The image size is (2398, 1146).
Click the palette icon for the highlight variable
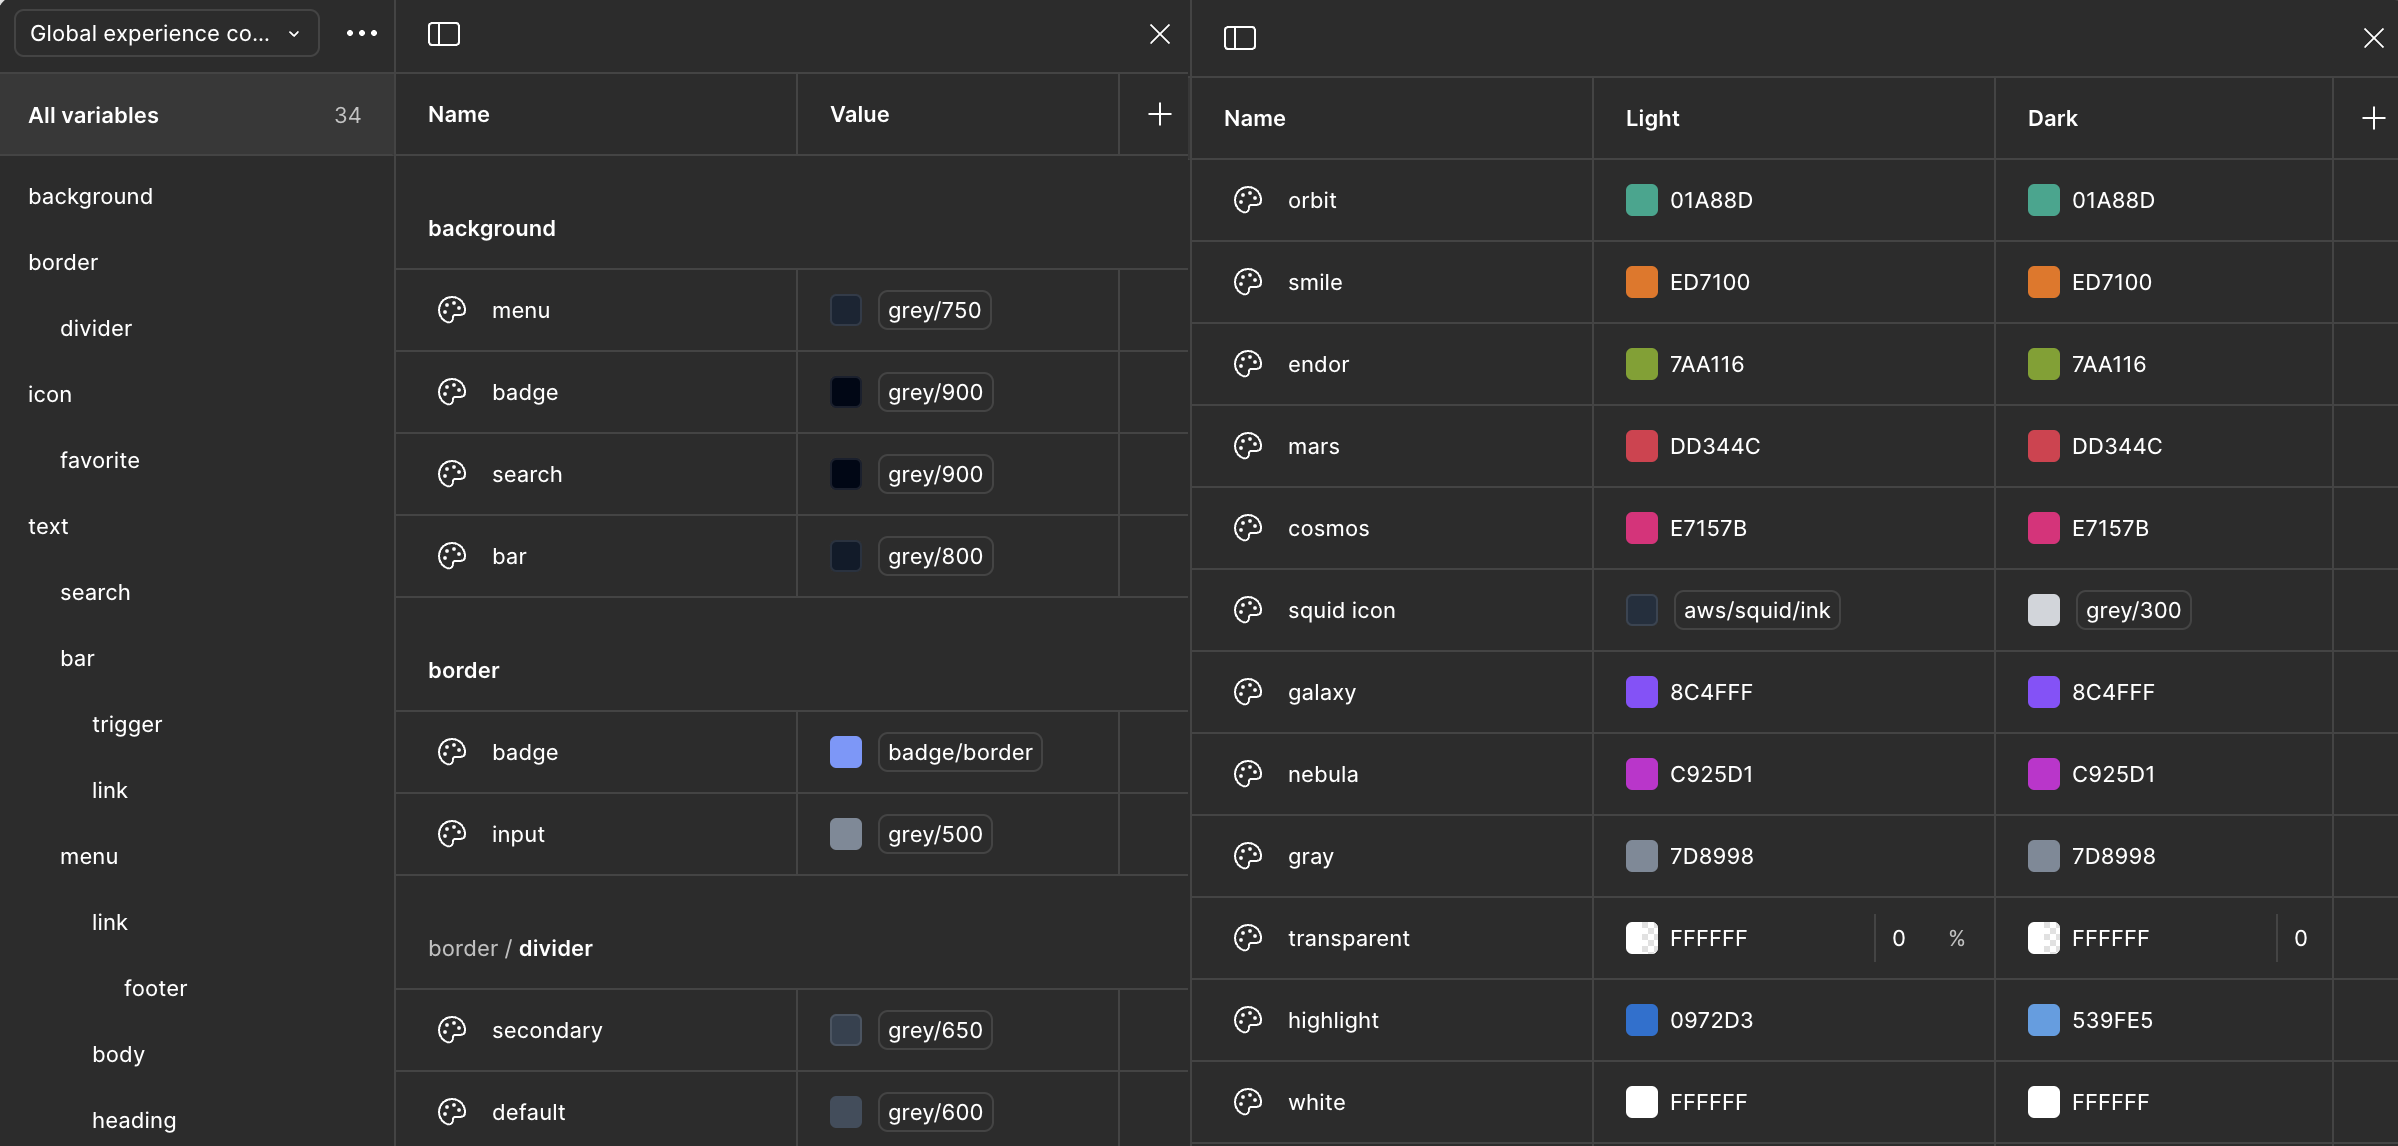coord(1248,1020)
